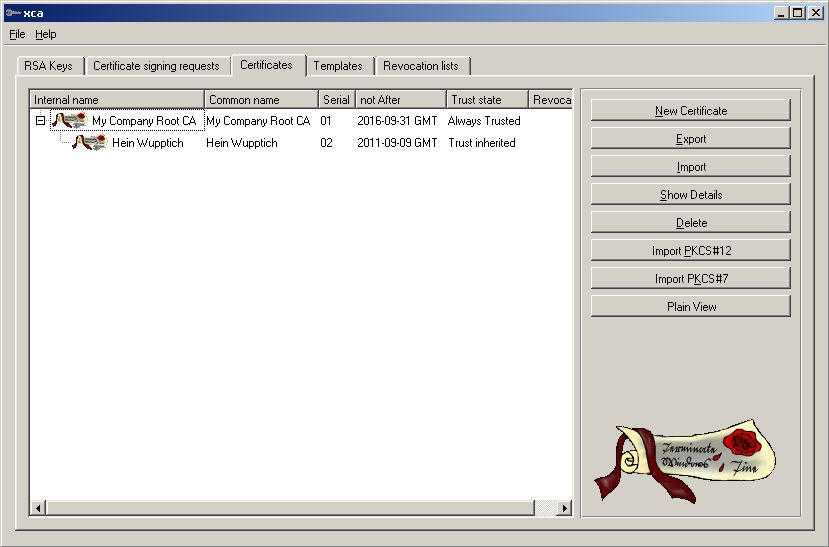Switch to the RSA Keys tab
Image resolution: width=829 pixels, height=547 pixels.
[x=47, y=66]
